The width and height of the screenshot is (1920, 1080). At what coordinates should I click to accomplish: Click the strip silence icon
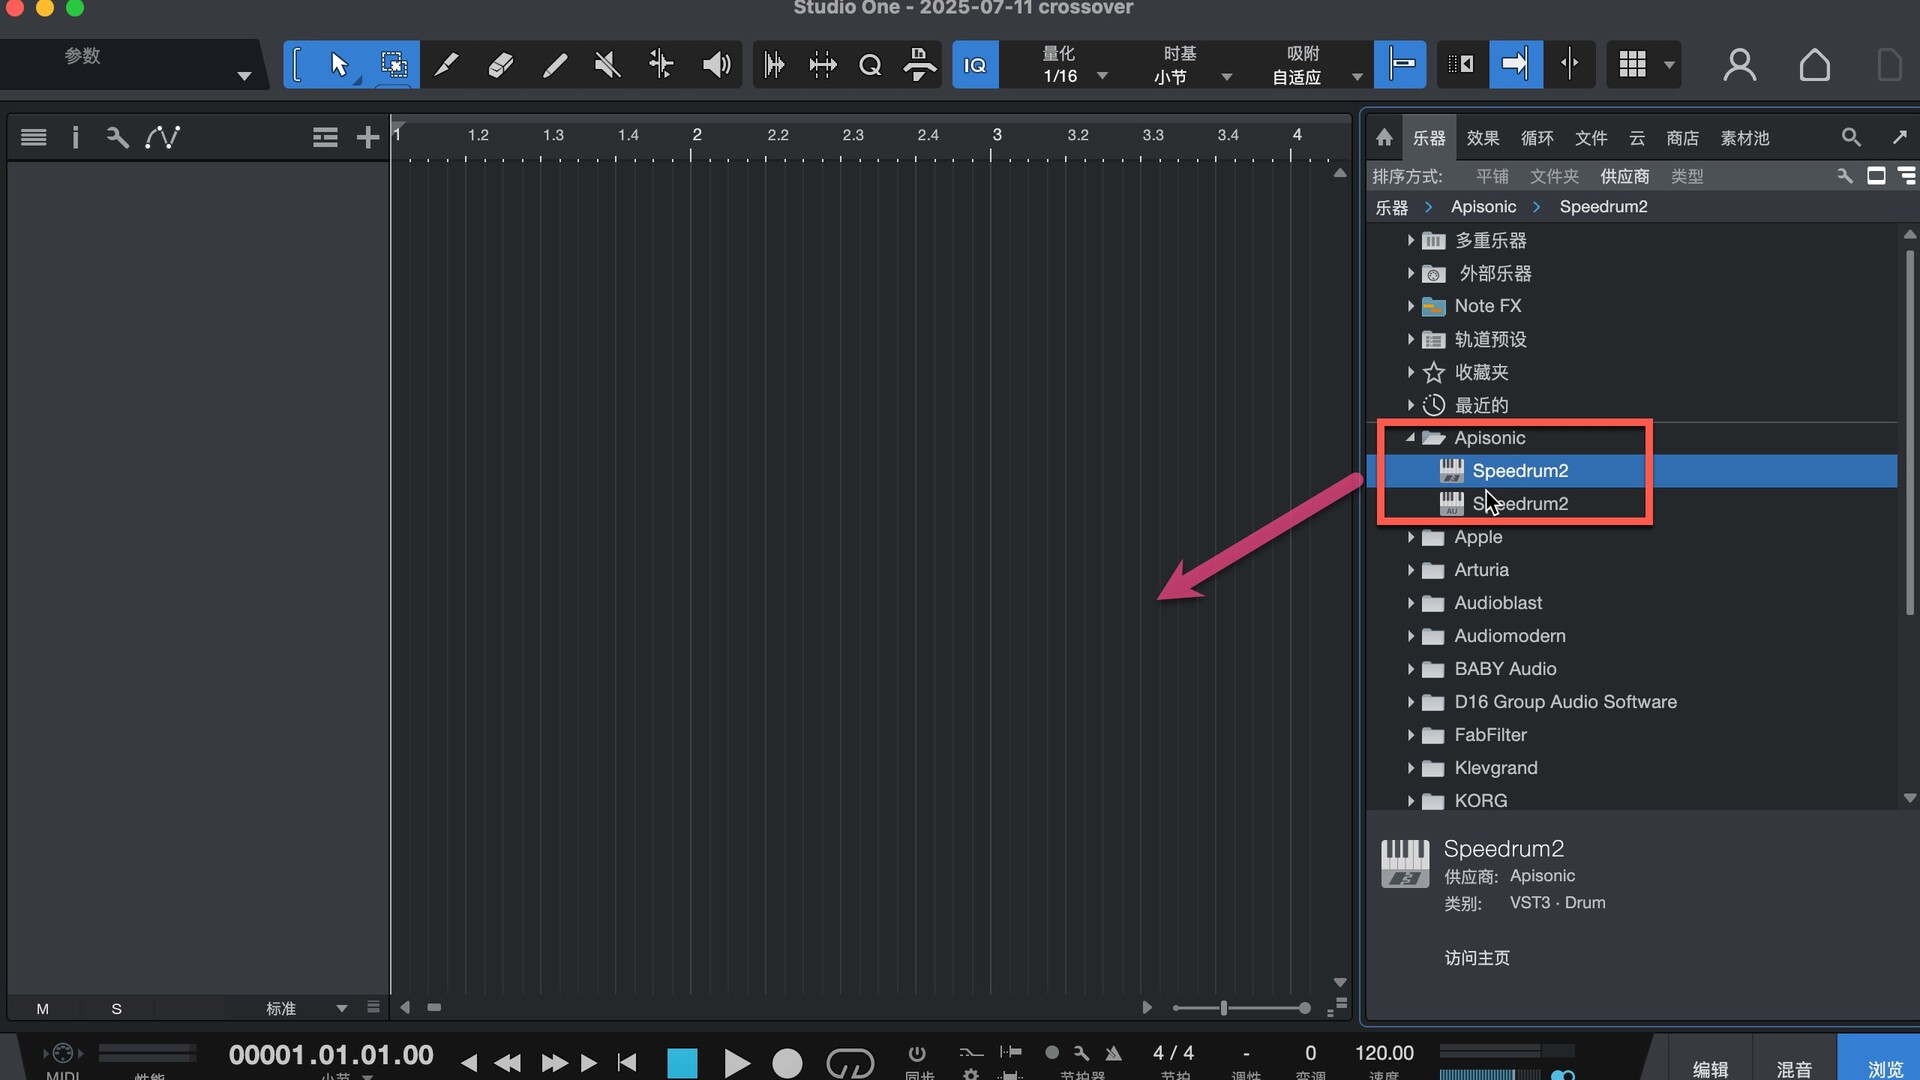823,66
